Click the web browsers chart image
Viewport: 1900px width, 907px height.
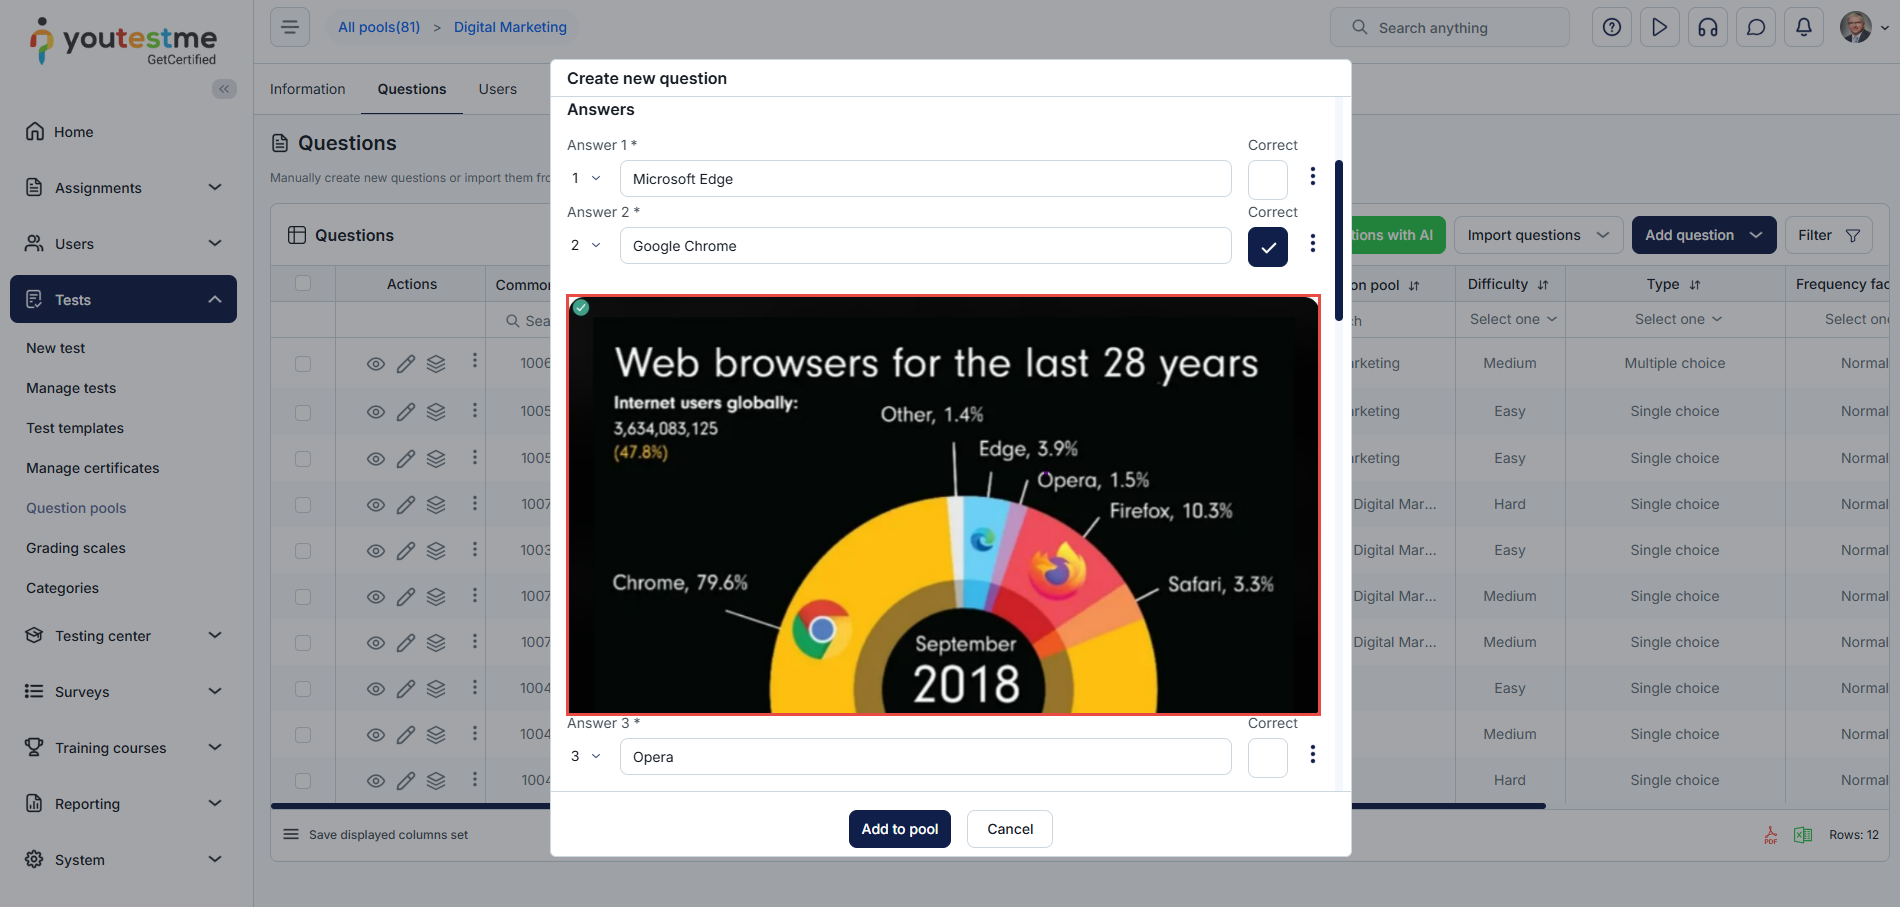tap(943, 505)
